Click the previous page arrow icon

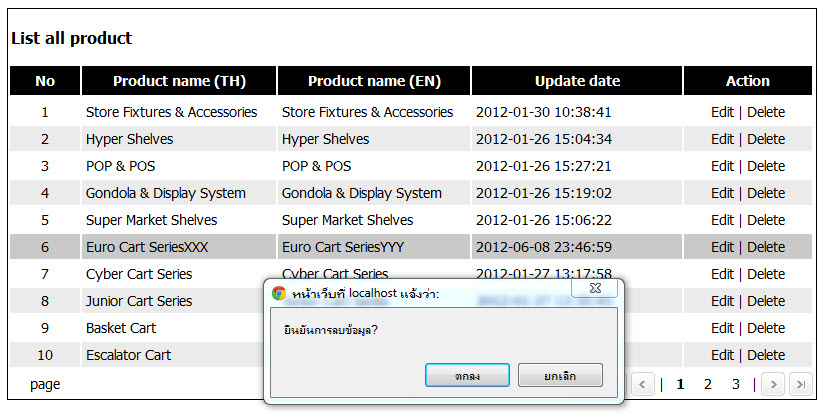[644, 384]
